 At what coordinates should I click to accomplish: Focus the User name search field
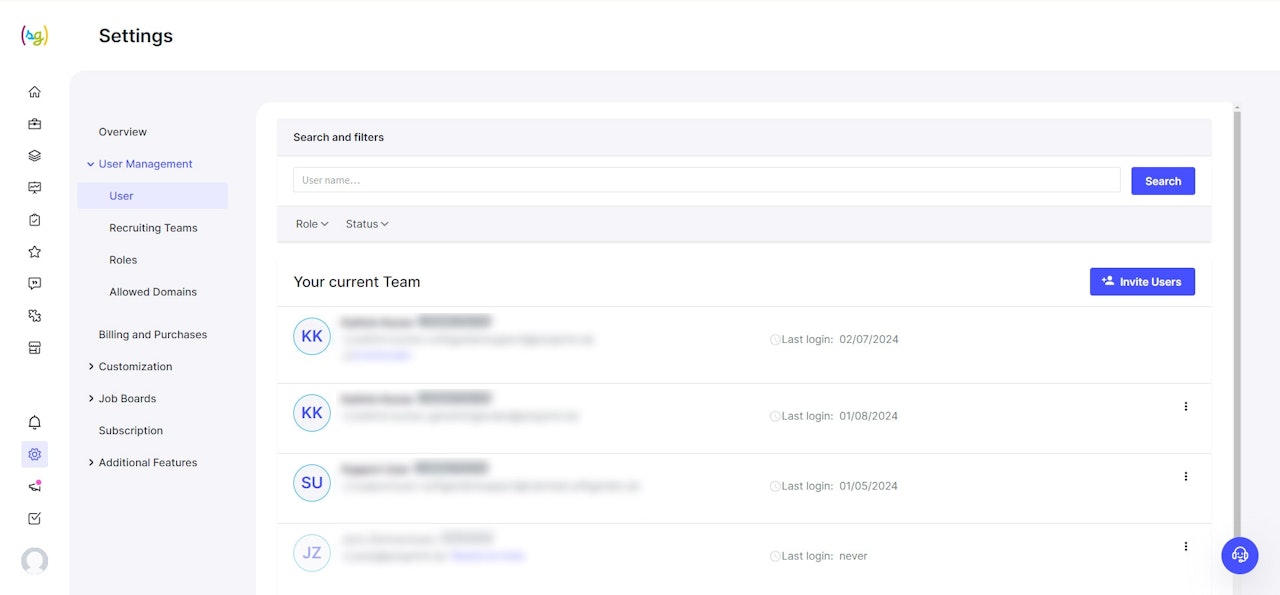(706, 180)
